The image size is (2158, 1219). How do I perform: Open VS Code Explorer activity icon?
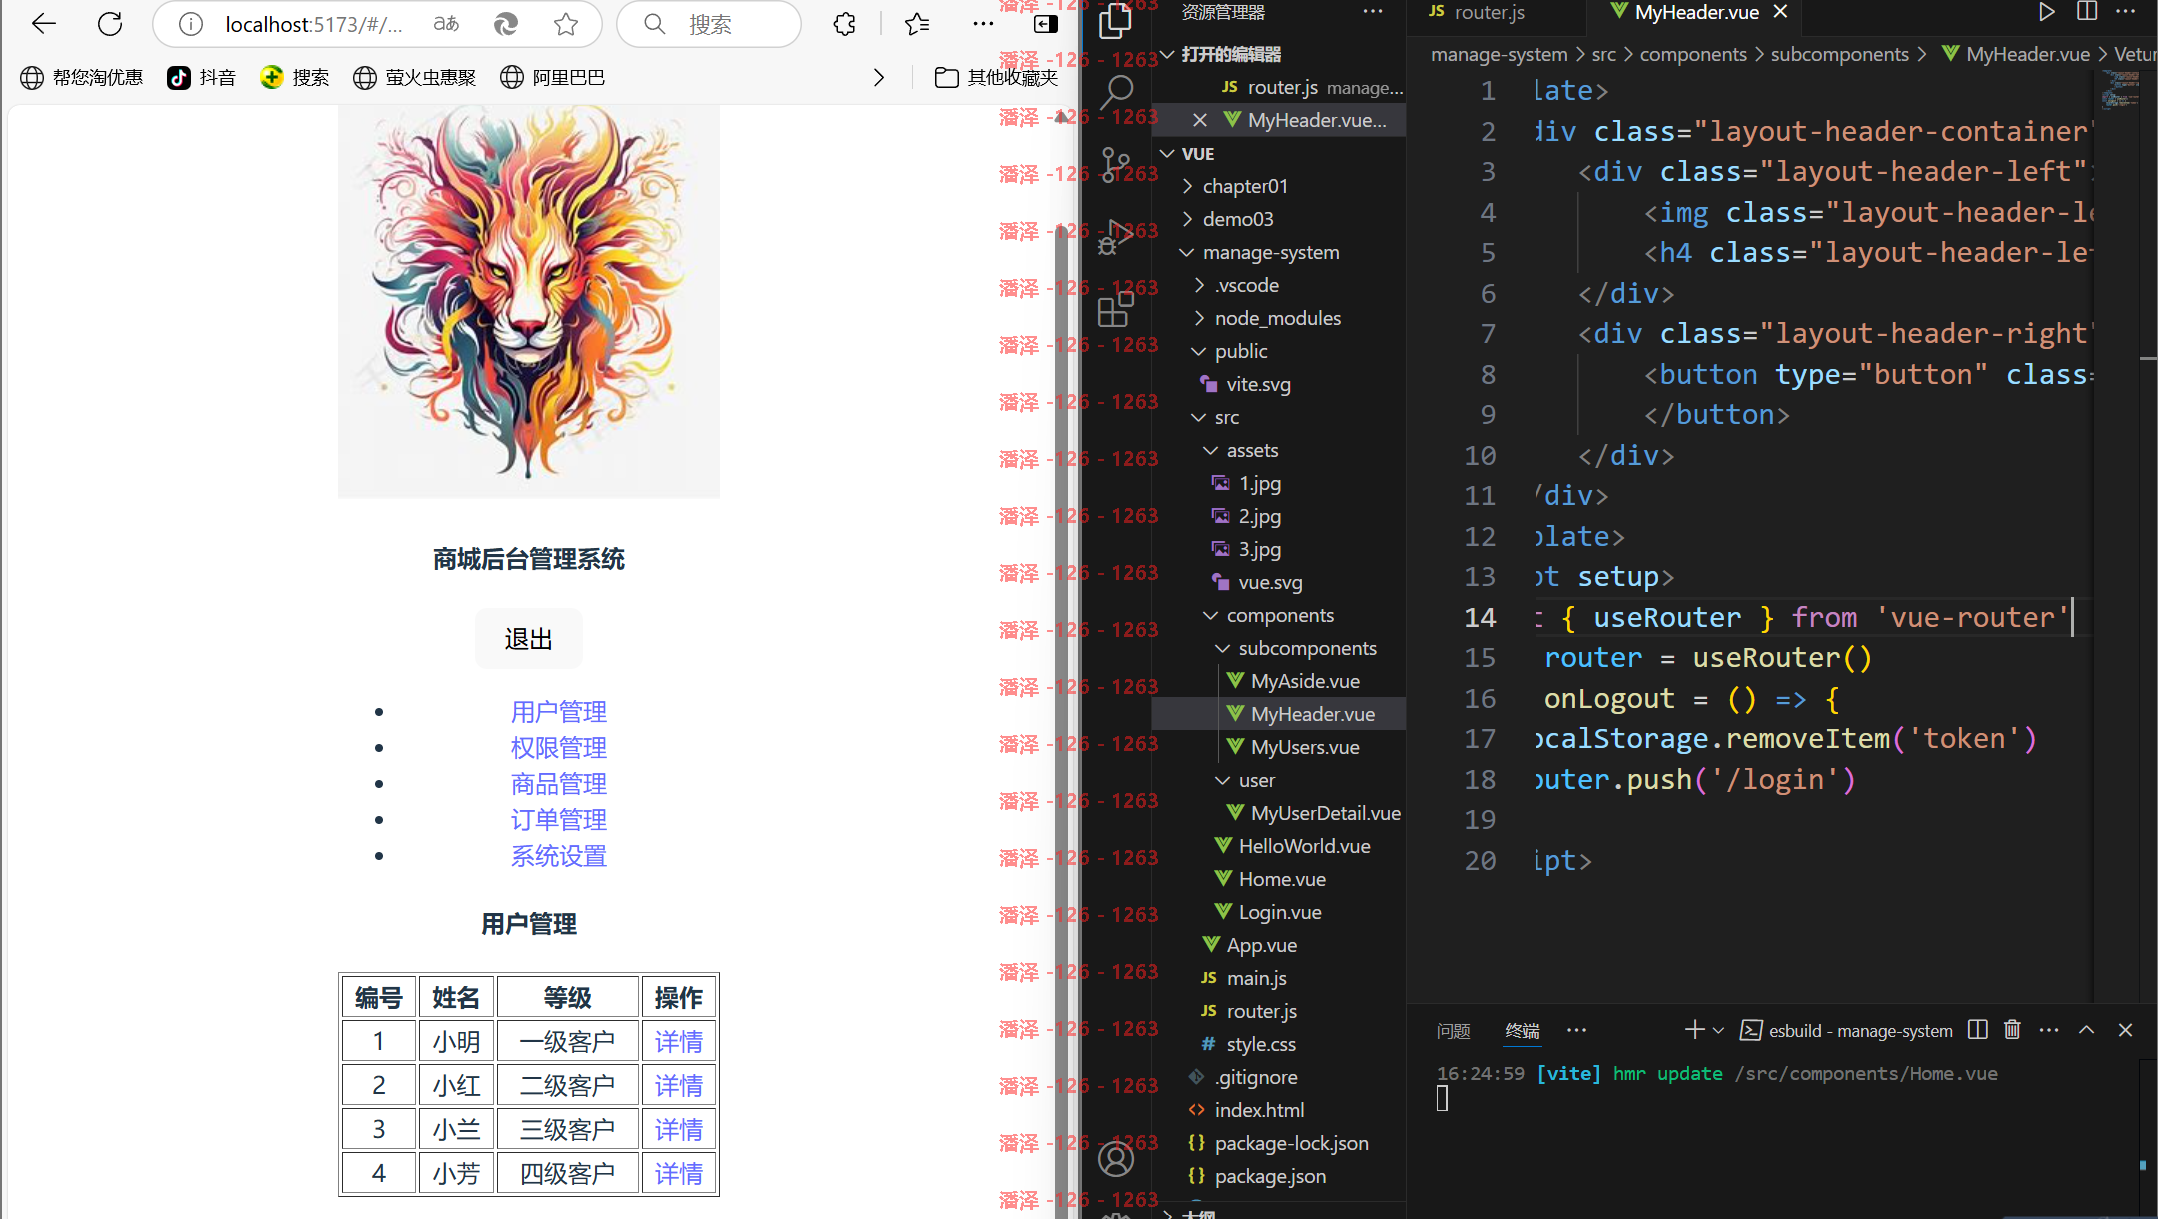(x=1115, y=22)
